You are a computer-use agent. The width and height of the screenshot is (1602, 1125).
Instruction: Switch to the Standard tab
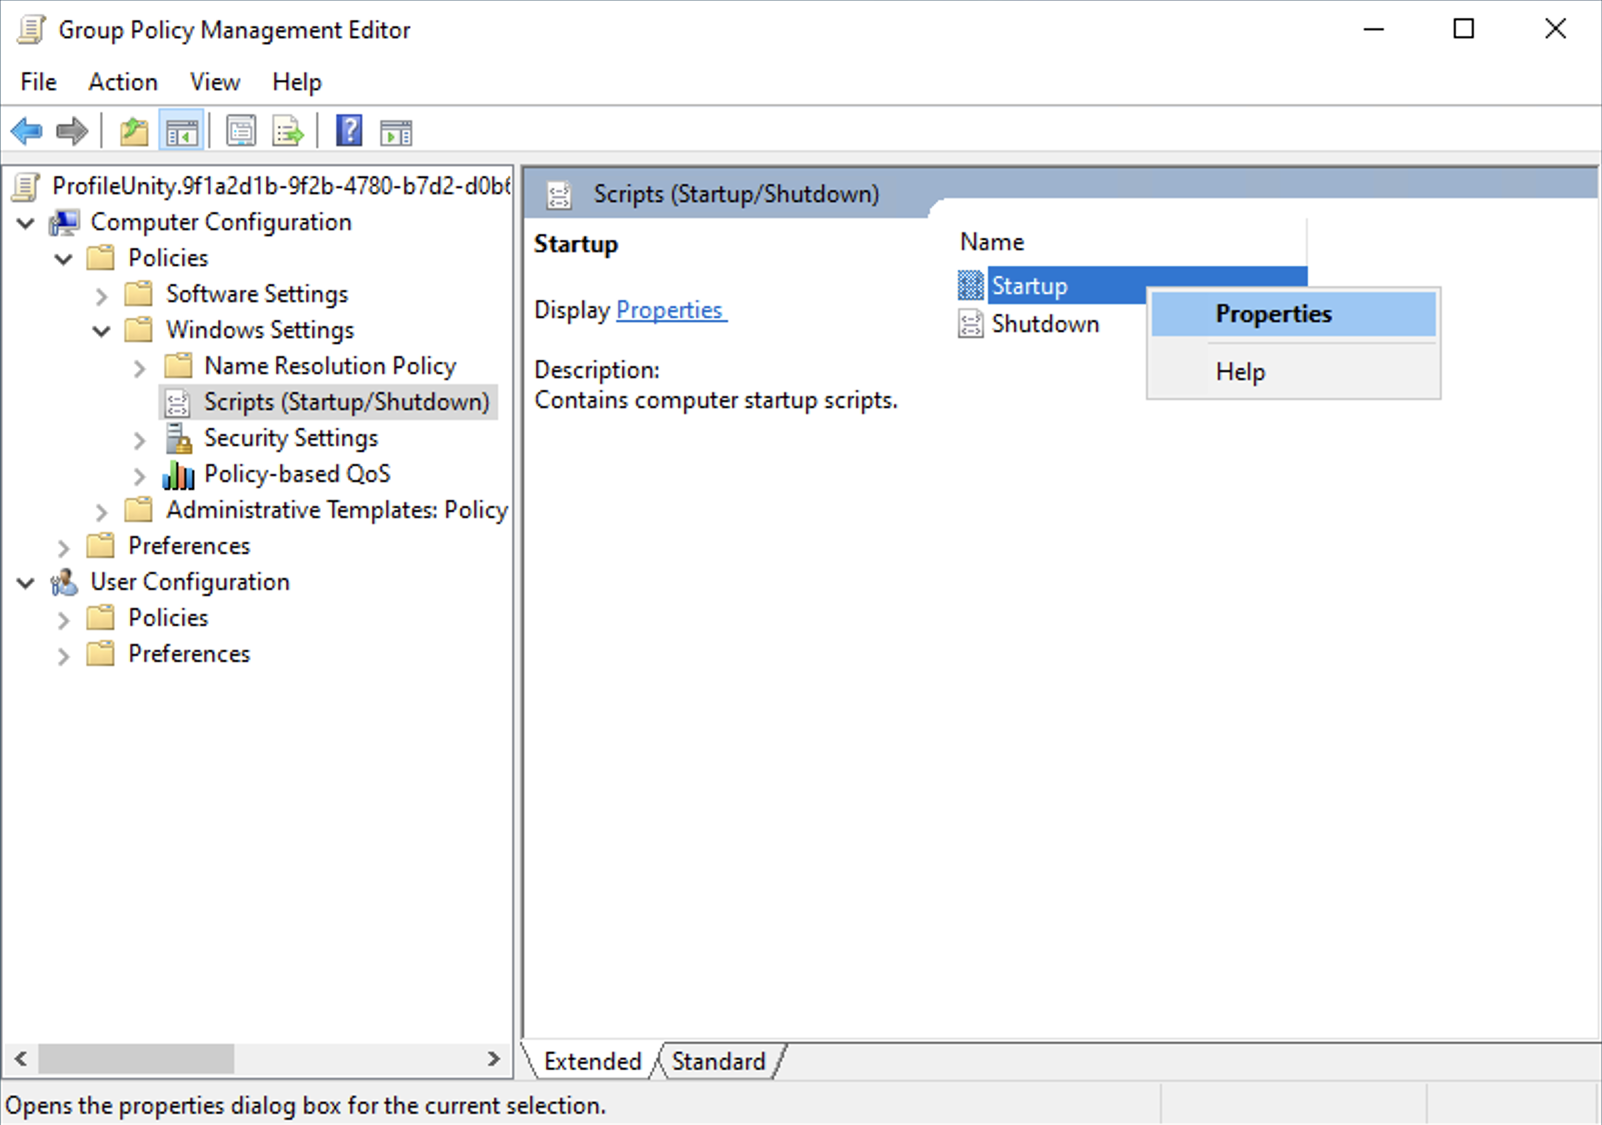718,1061
